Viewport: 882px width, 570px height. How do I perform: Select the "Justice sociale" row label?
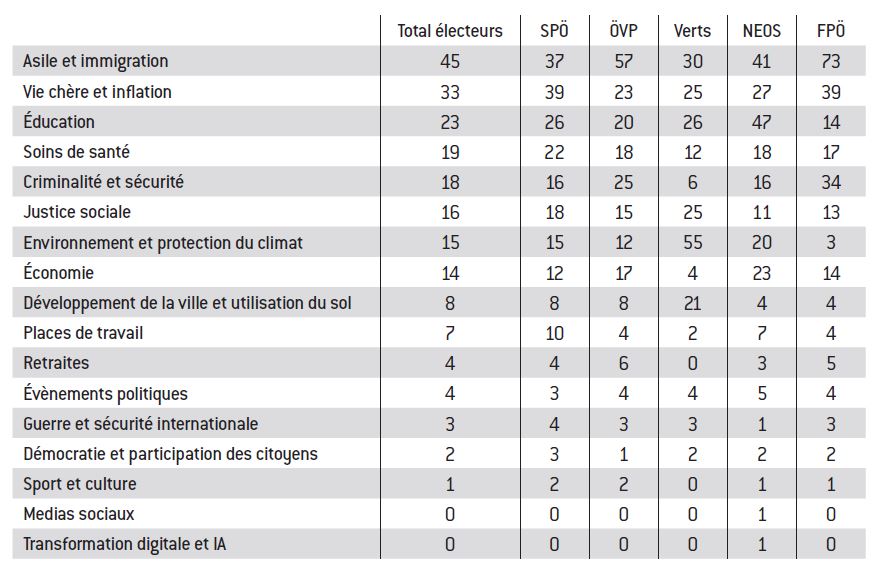[77, 212]
